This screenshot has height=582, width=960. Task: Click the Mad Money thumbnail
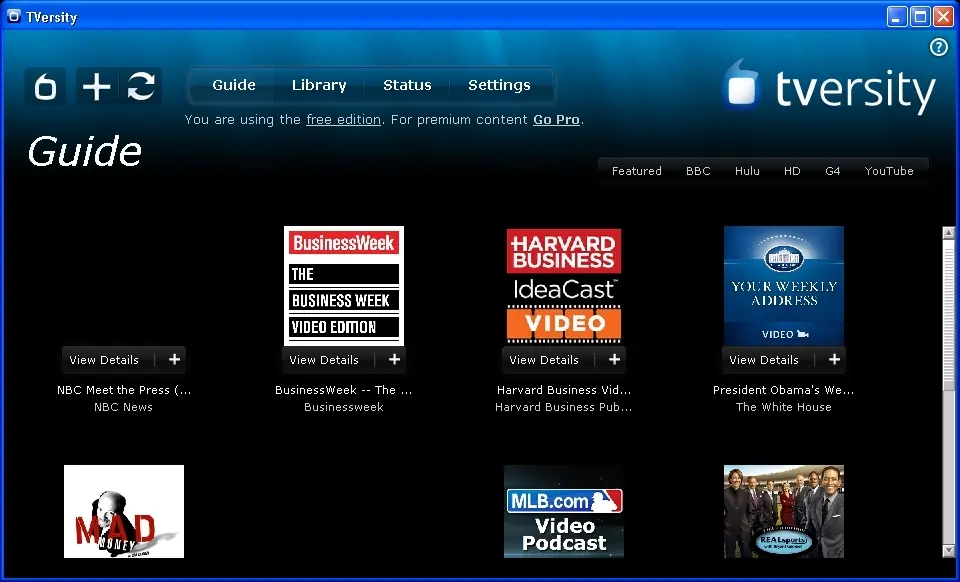[124, 512]
